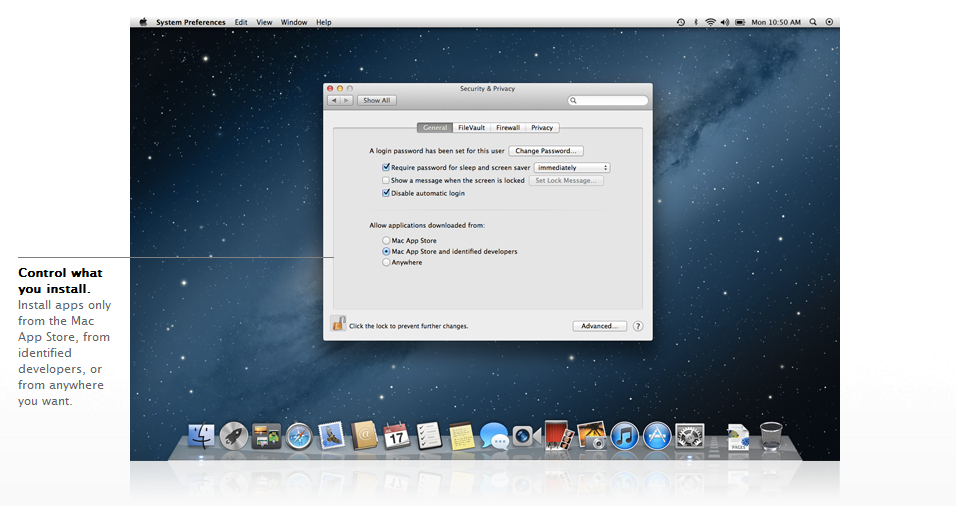Open the help question mark button
Screen dimensions: 956x506
[x=638, y=326]
